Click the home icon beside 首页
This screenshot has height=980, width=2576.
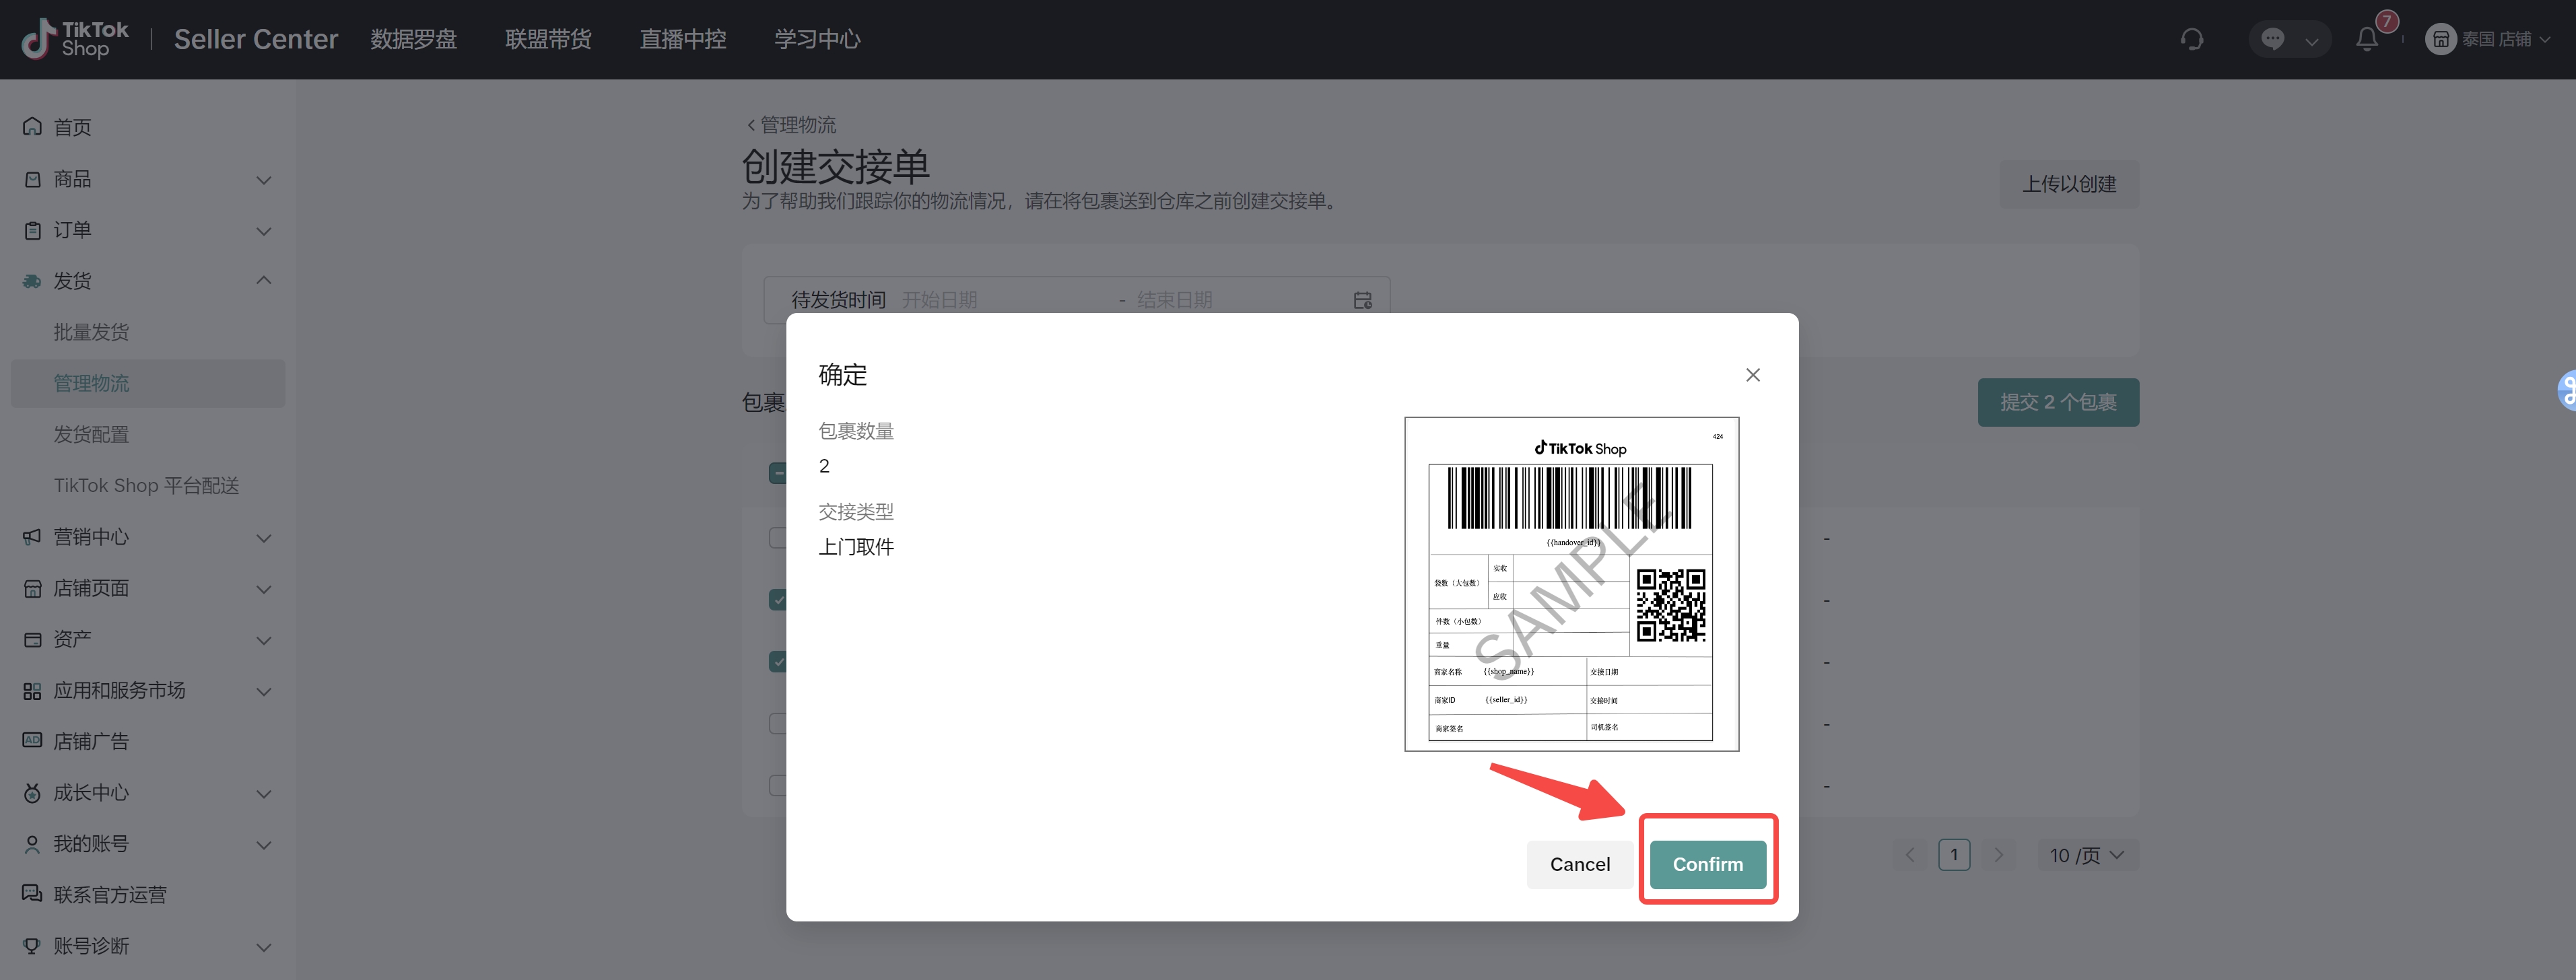(x=32, y=127)
